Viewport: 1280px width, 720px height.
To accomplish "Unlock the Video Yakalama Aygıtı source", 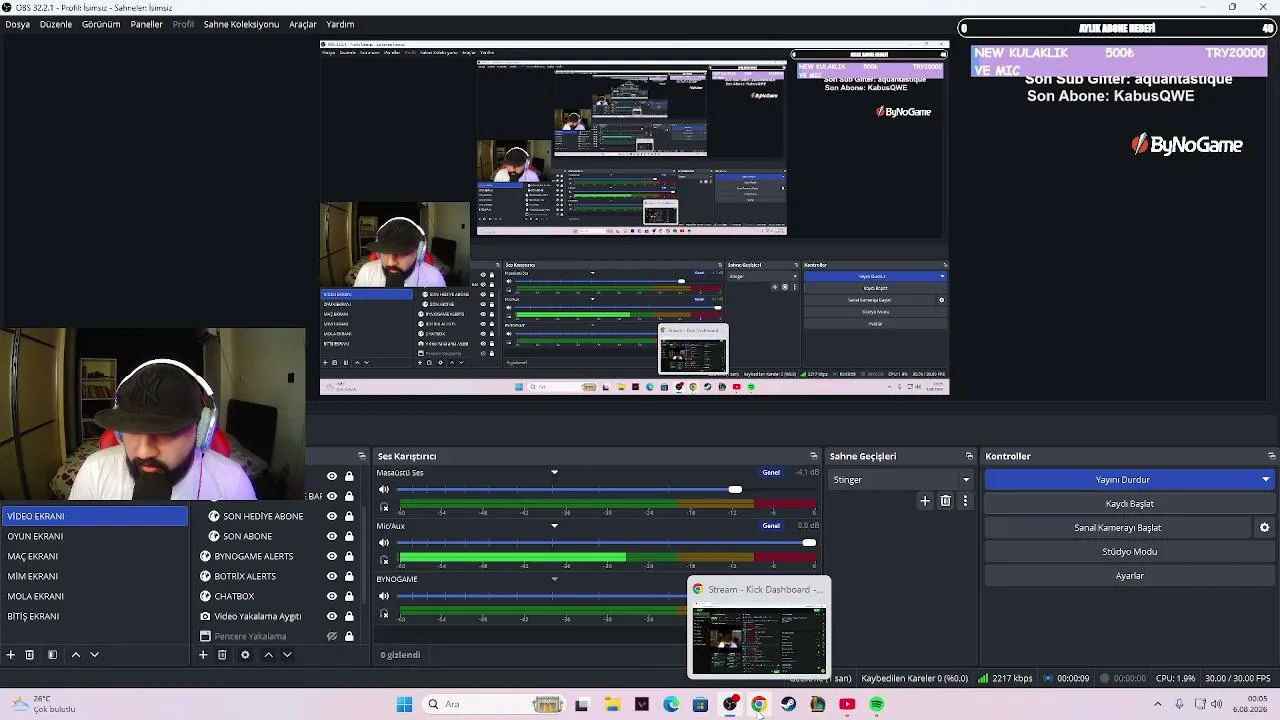I will (349, 616).
